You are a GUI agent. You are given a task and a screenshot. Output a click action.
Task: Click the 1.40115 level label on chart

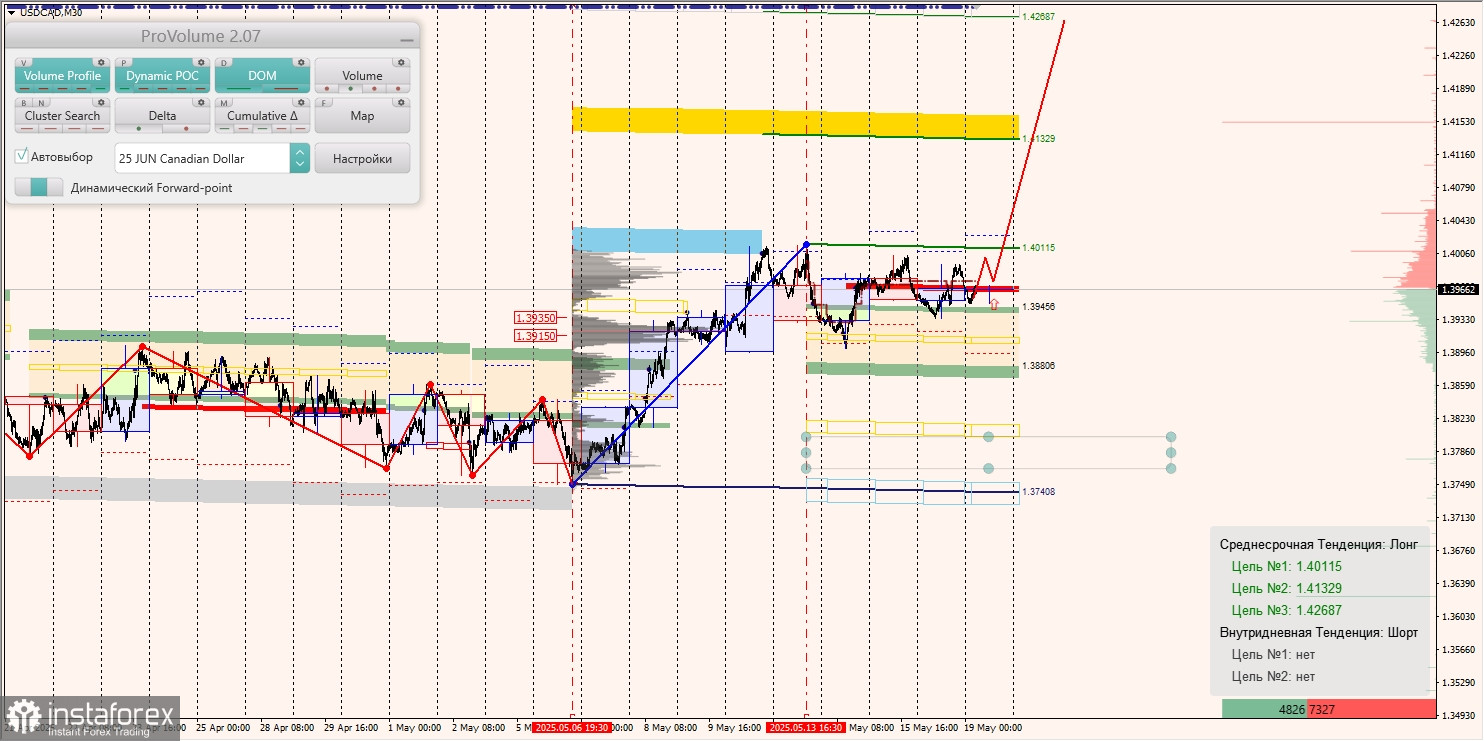click(x=1038, y=247)
